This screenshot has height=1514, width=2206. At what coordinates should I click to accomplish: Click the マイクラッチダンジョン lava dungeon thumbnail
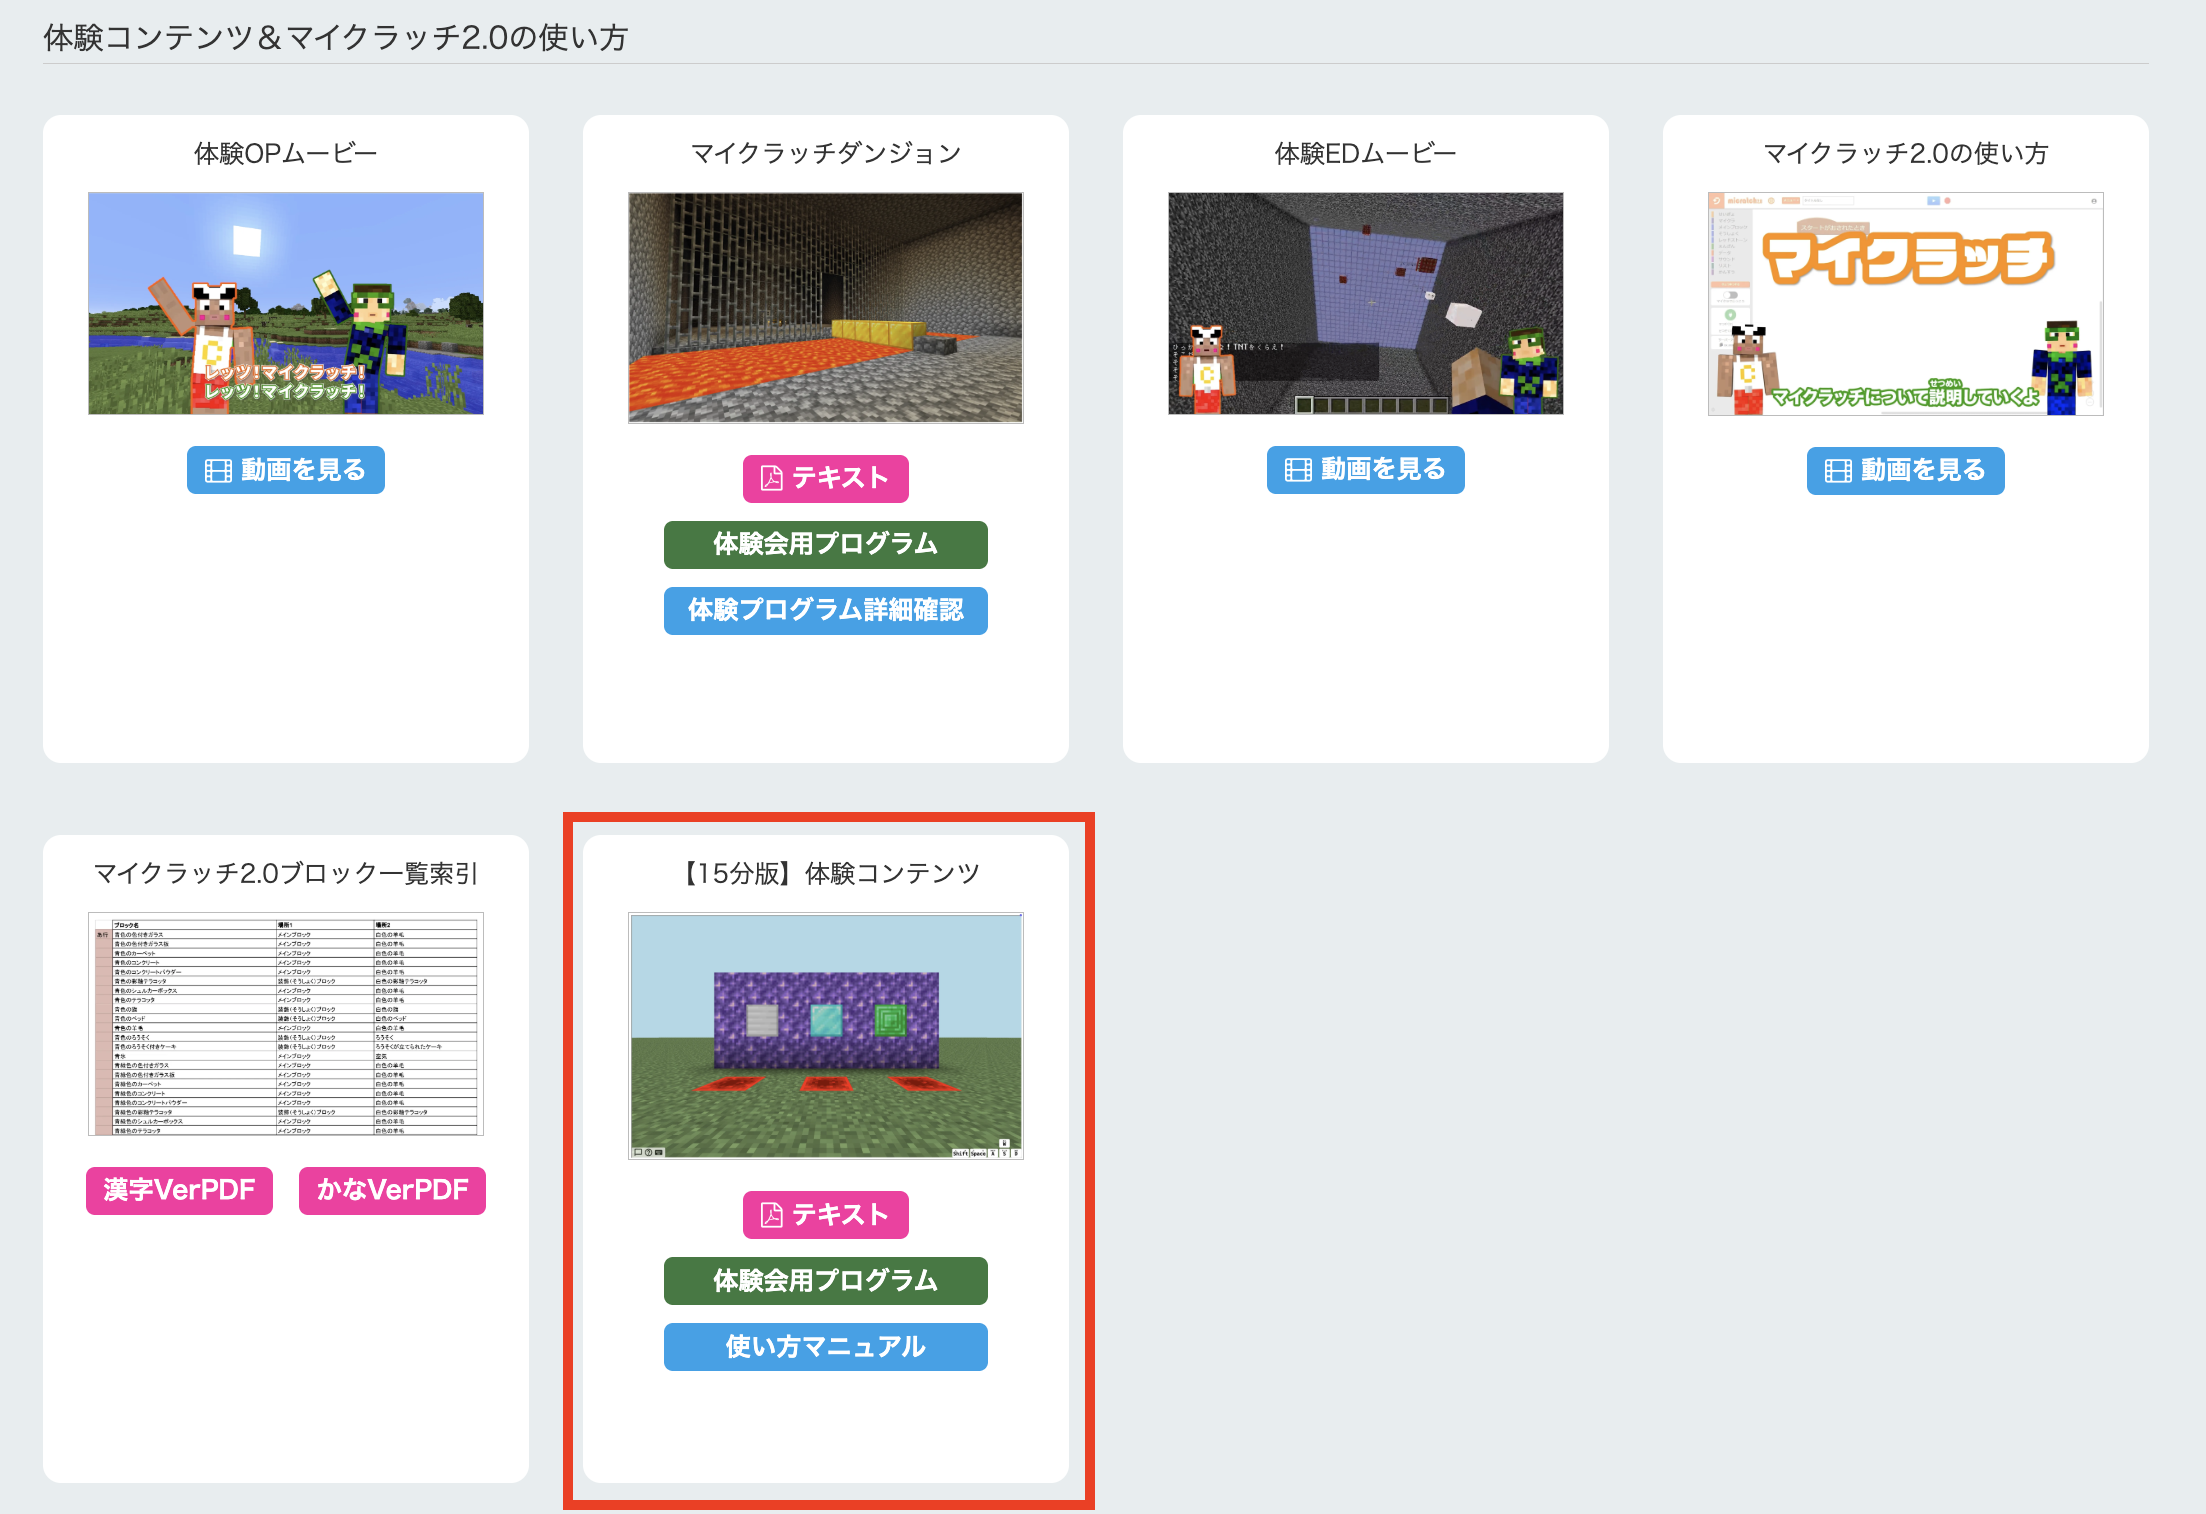825,308
